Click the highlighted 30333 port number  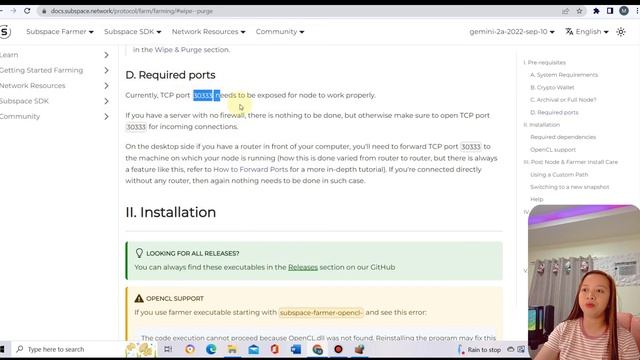click(x=203, y=96)
